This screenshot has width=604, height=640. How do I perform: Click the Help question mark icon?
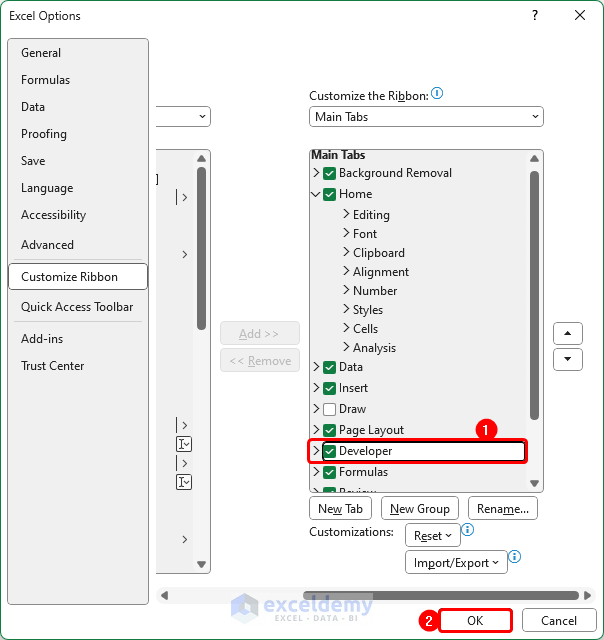[535, 16]
